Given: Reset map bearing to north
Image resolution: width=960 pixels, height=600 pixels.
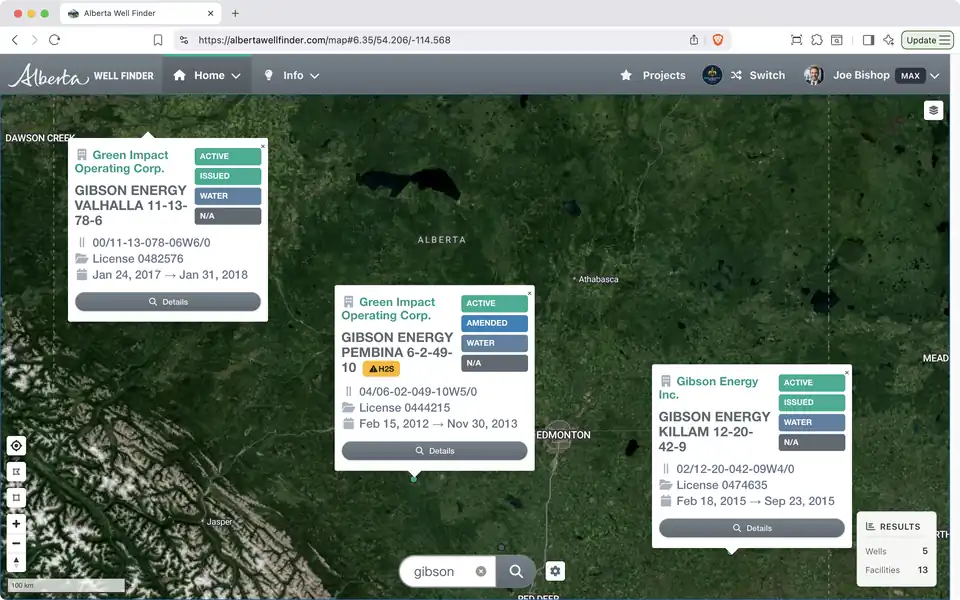Looking at the screenshot, I should pos(17,562).
